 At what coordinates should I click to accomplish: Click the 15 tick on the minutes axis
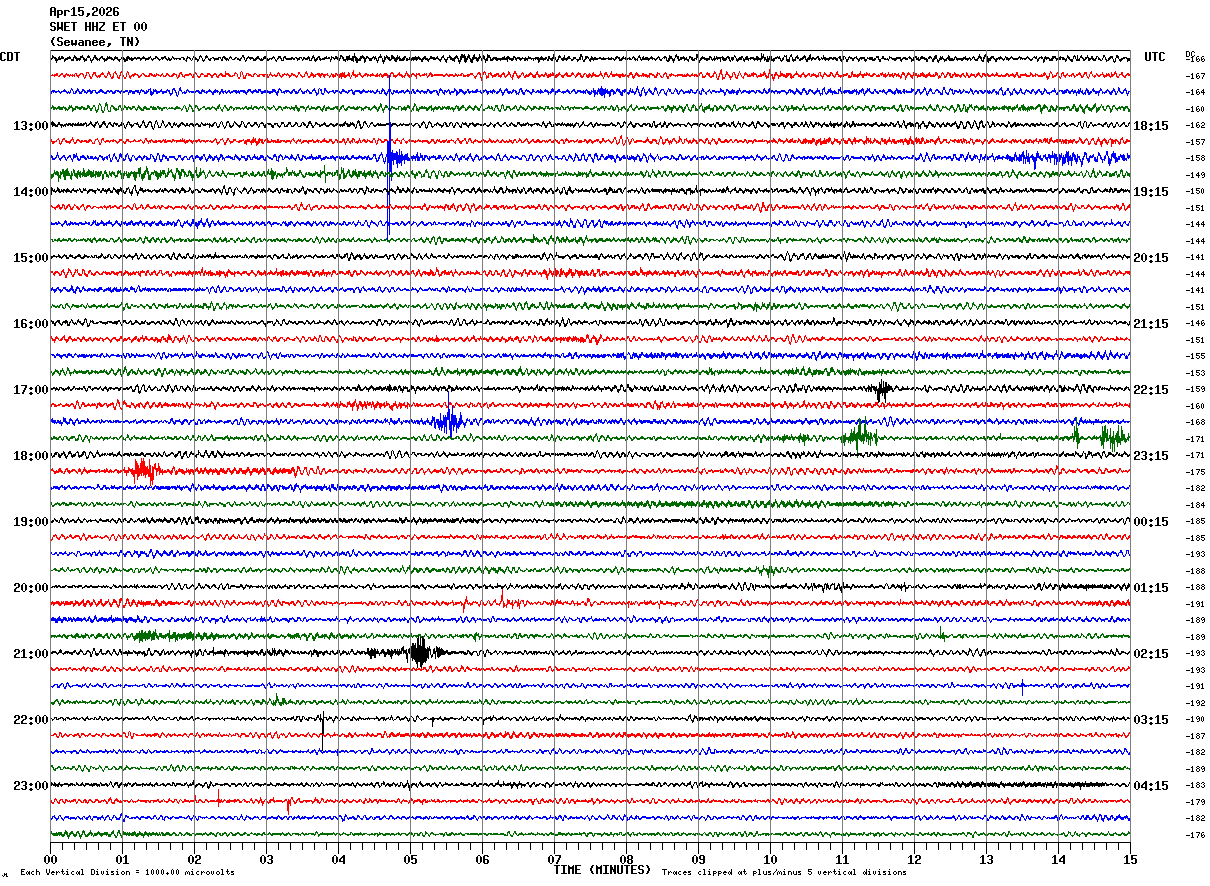pyautogui.click(x=1129, y=859)
